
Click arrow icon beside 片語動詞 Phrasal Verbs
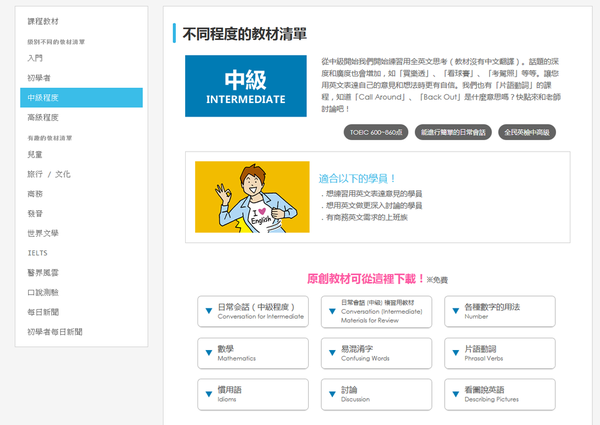(455, 353)
